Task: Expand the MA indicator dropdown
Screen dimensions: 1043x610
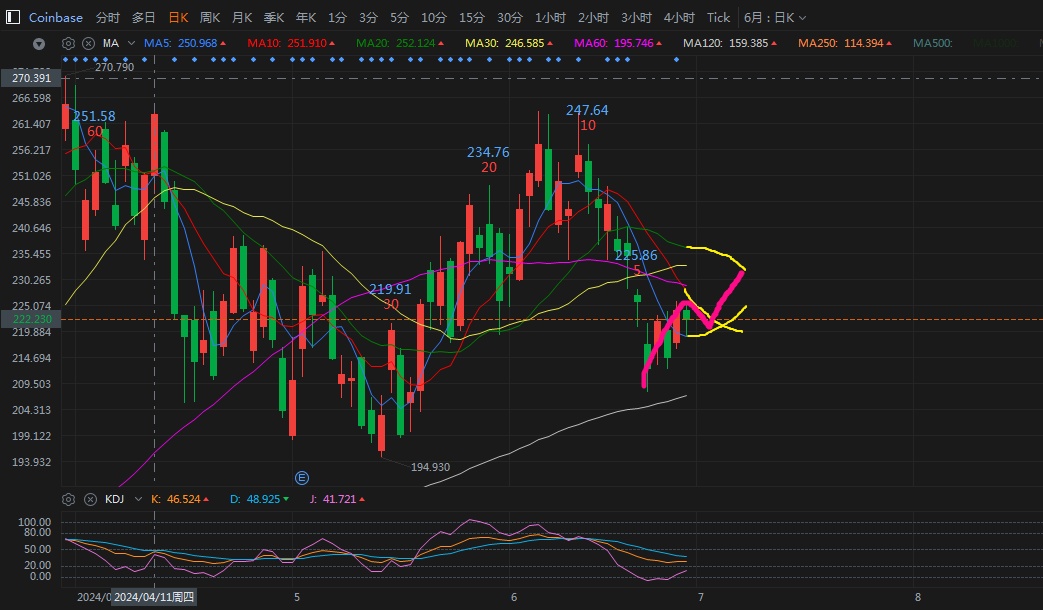Action: click(x=130, y=43)
